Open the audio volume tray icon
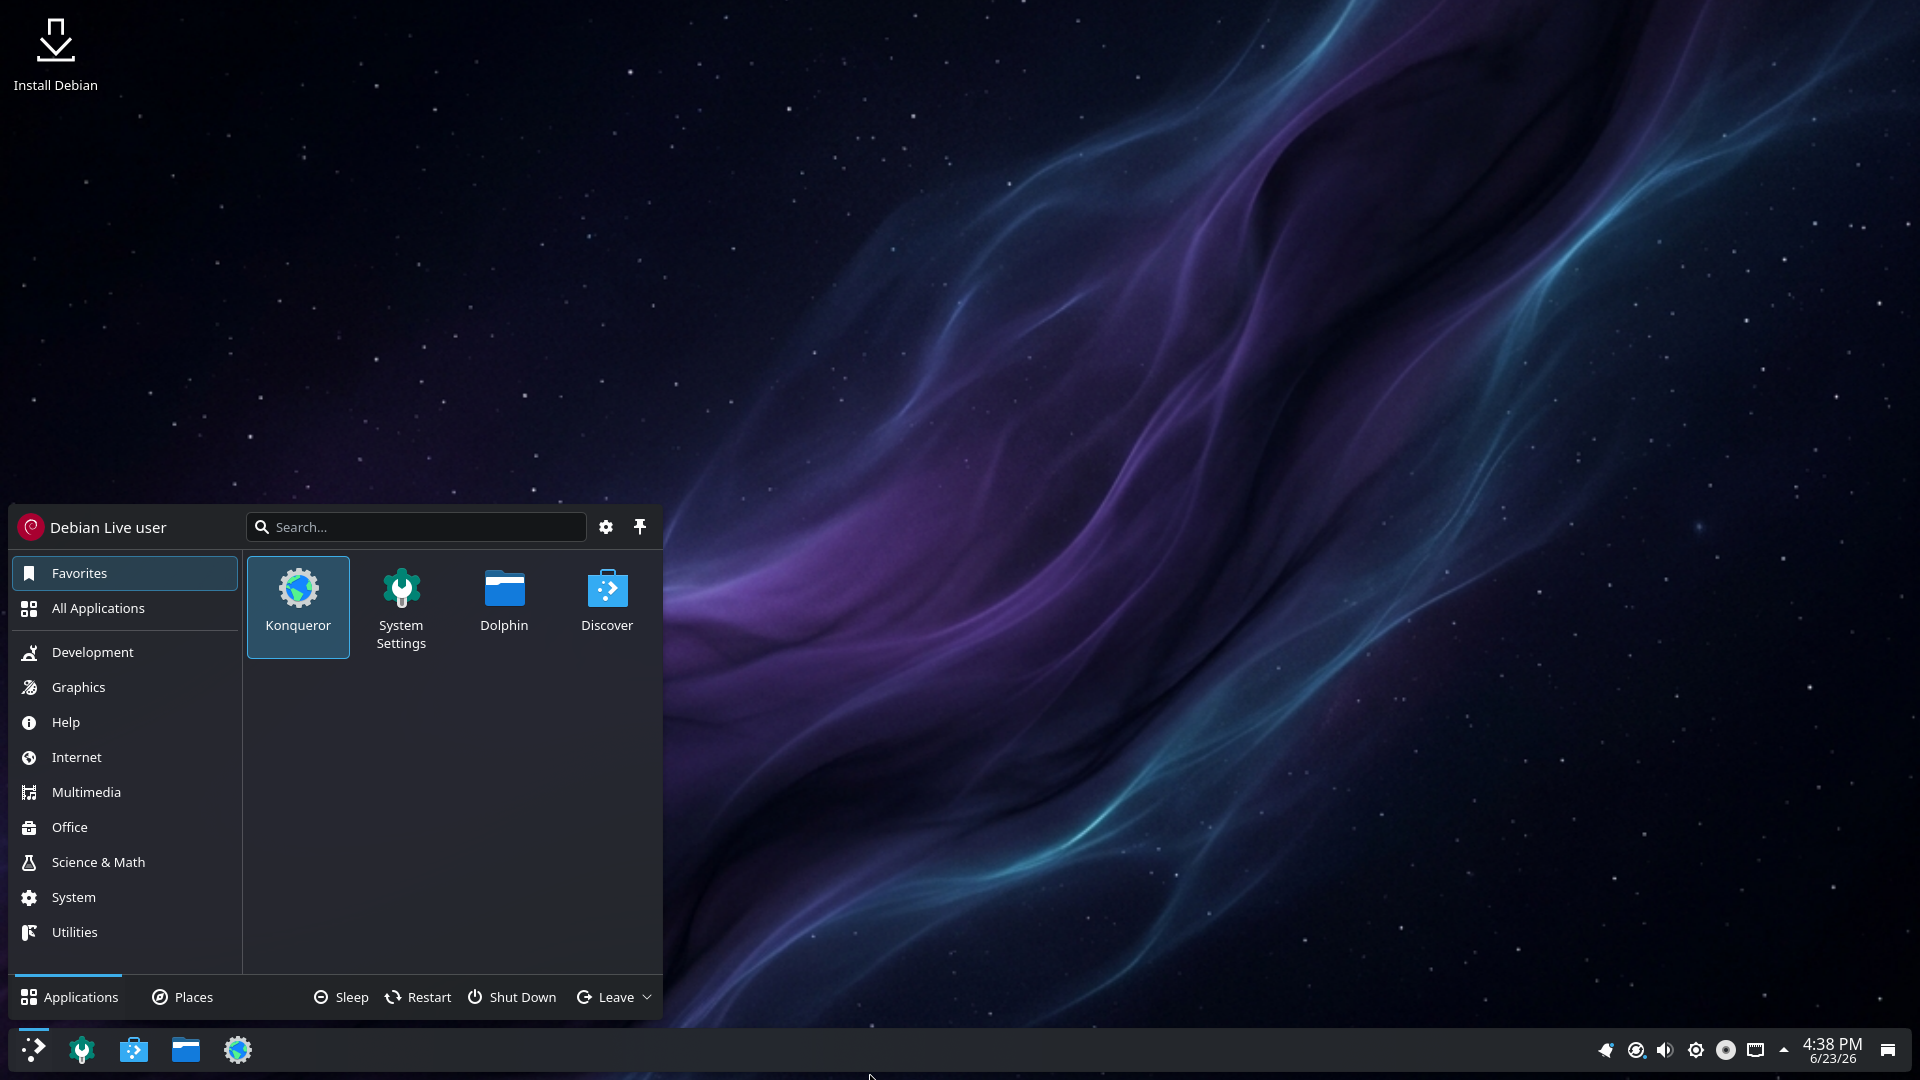Screen dimensions: 1920x1080 pyautogui.click(x=1665, y=1050)
